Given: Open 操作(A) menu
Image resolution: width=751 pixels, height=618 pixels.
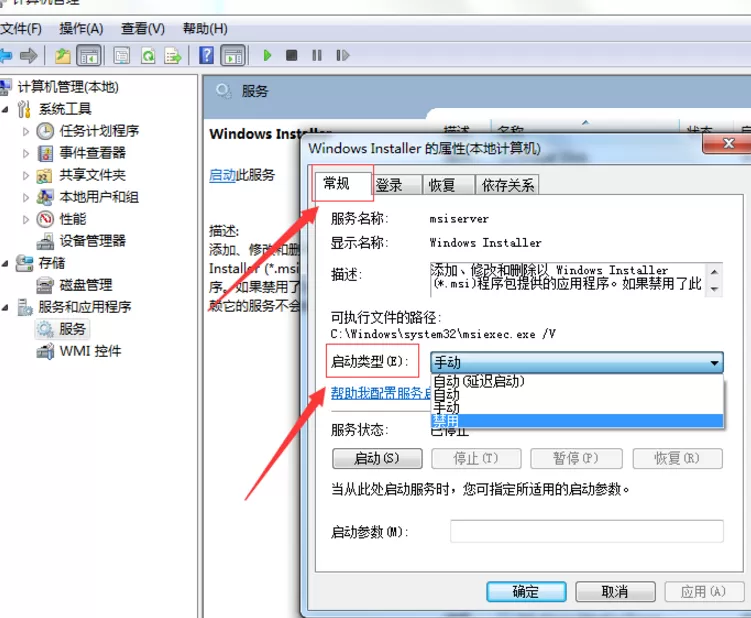Looking at the screenshot, I should (x=81, y=29).
